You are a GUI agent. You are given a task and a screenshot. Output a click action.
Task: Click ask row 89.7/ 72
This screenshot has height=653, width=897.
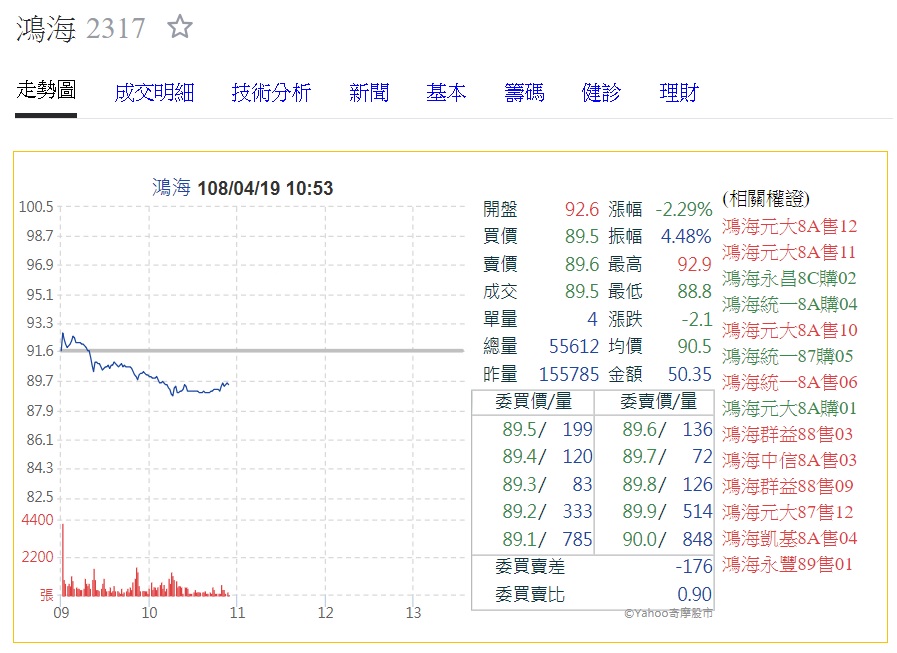coord(668,457)
